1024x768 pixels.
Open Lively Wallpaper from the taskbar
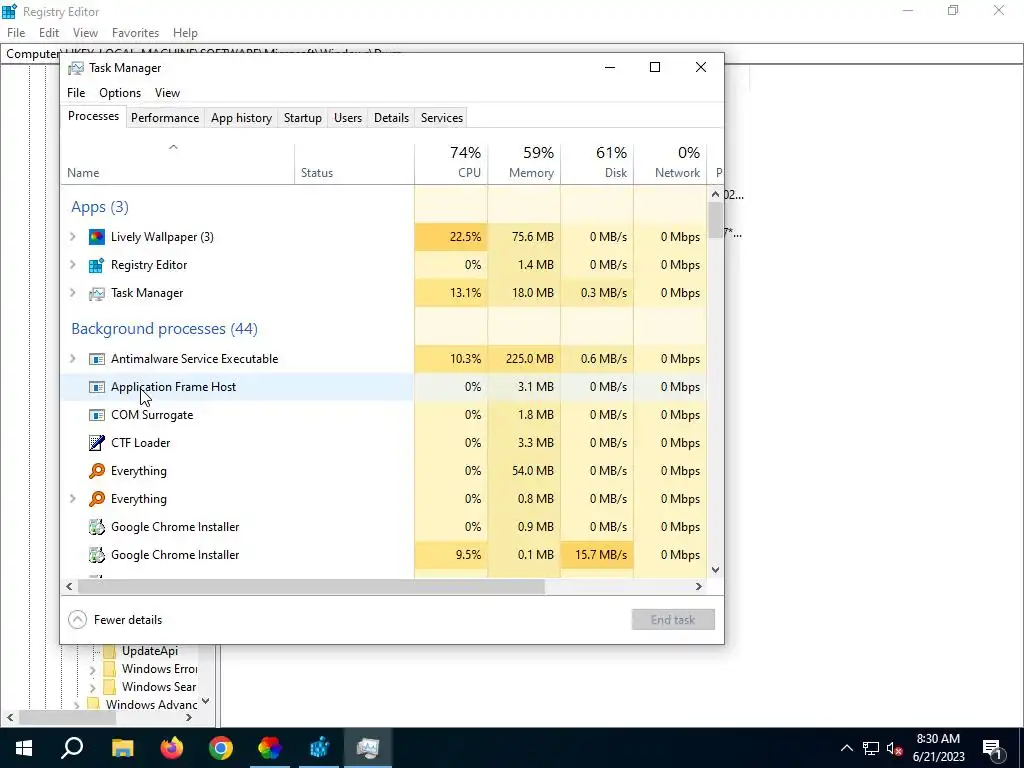coord(270,748)
